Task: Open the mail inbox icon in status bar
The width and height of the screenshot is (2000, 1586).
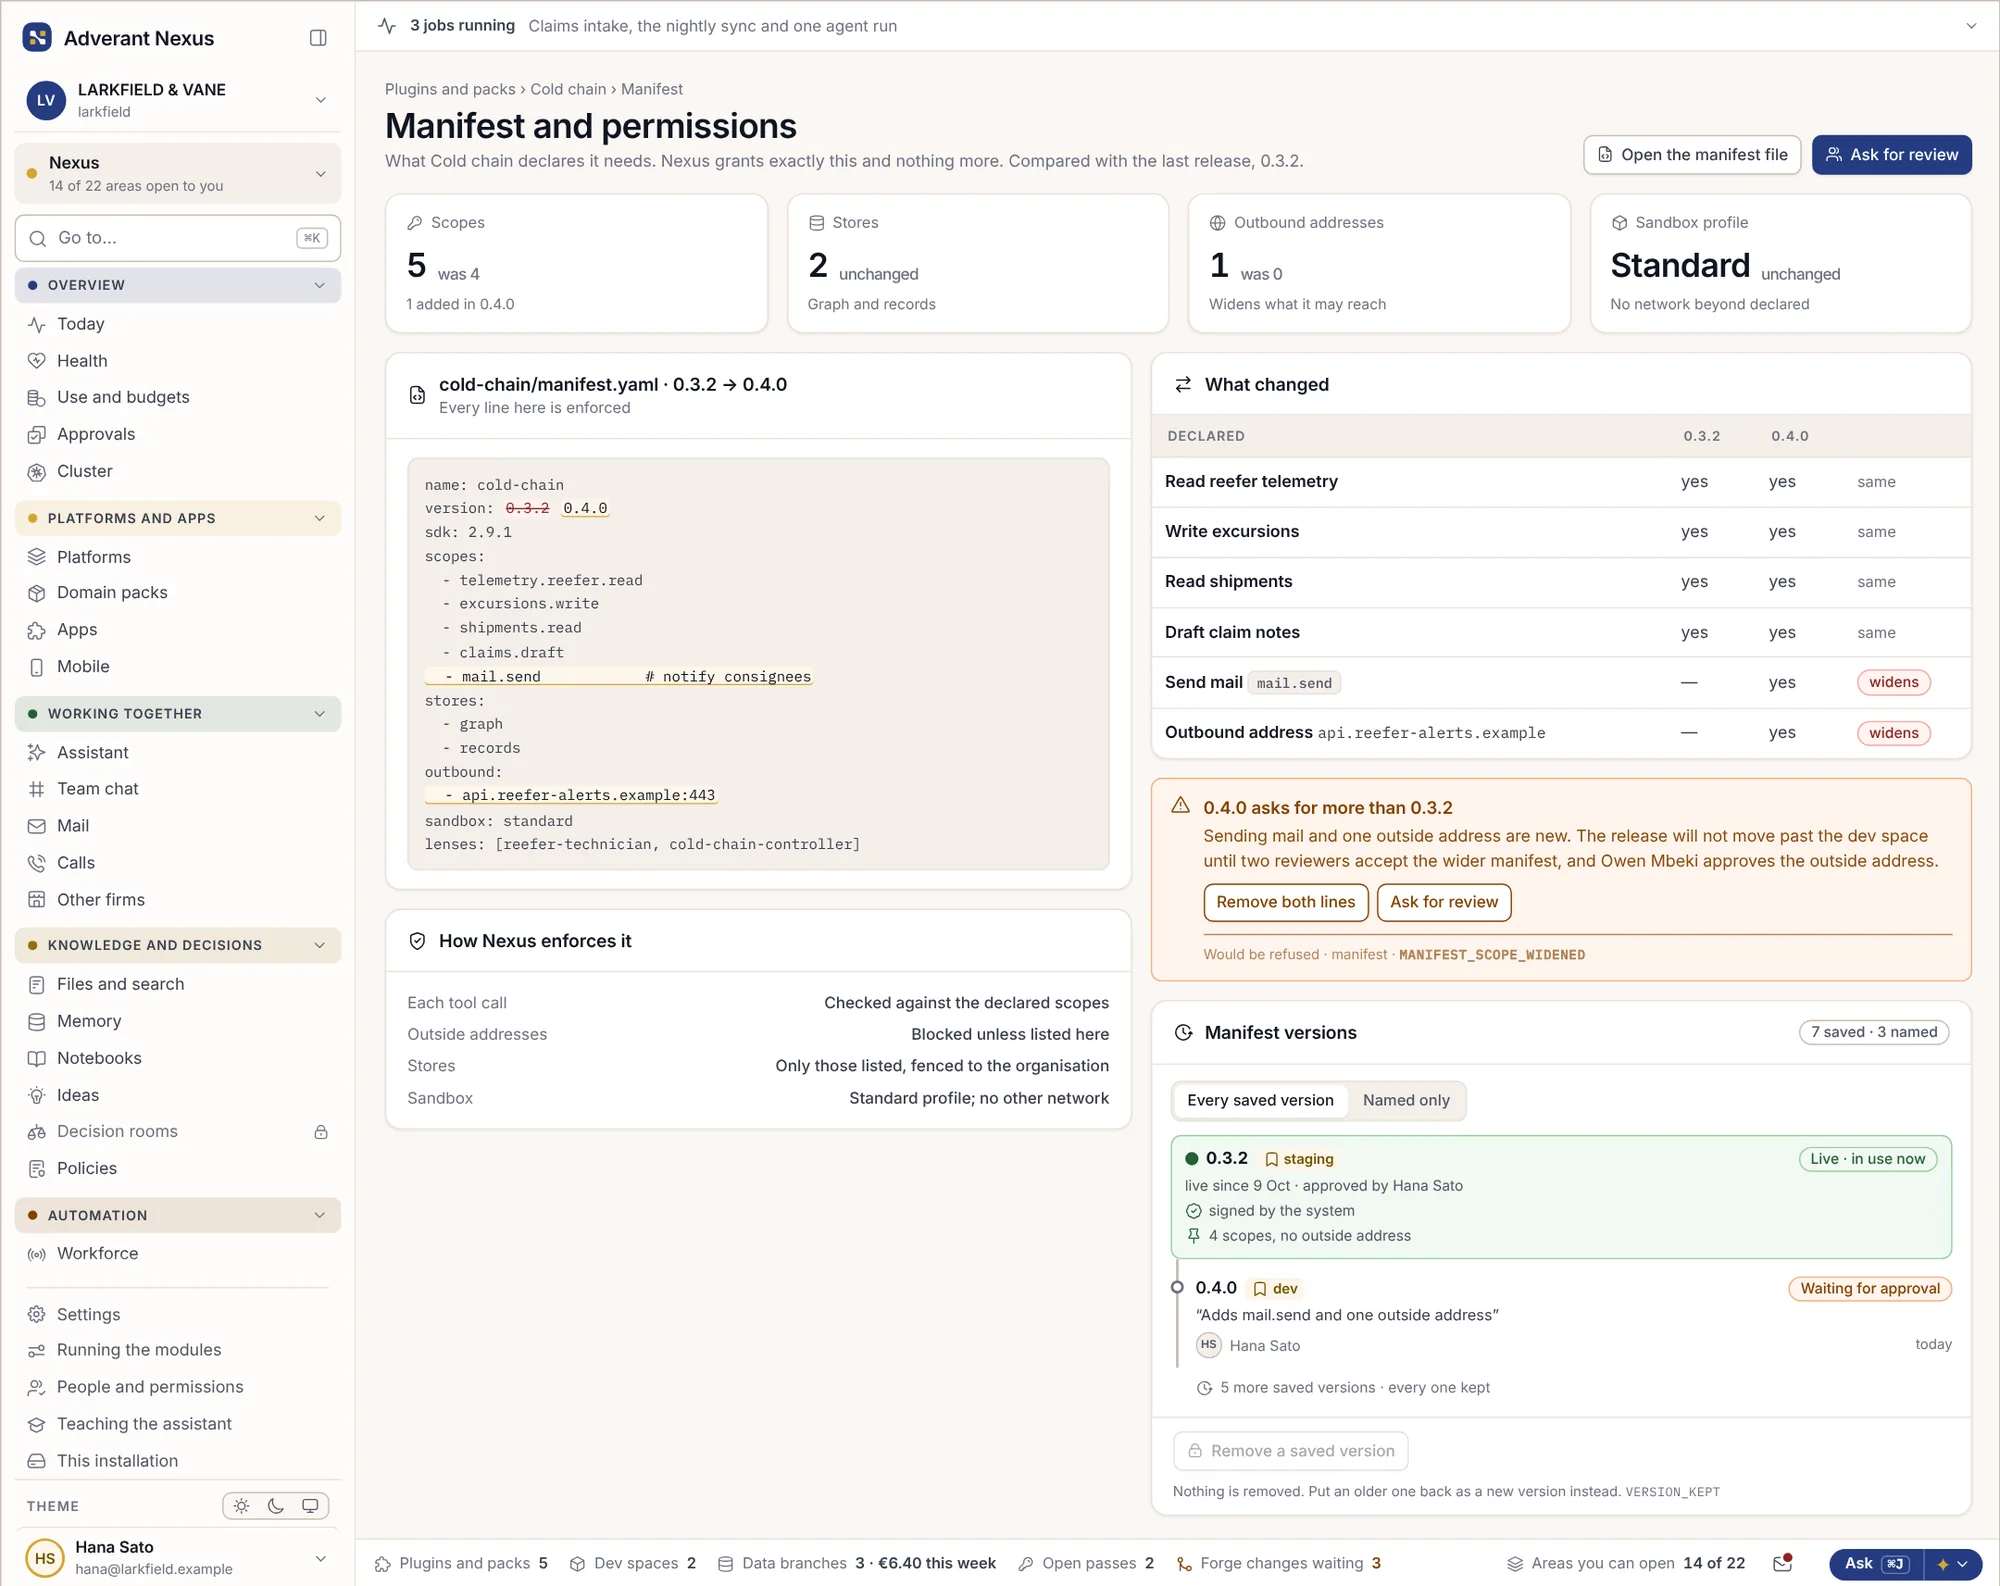Action: pos(1782,1563)
